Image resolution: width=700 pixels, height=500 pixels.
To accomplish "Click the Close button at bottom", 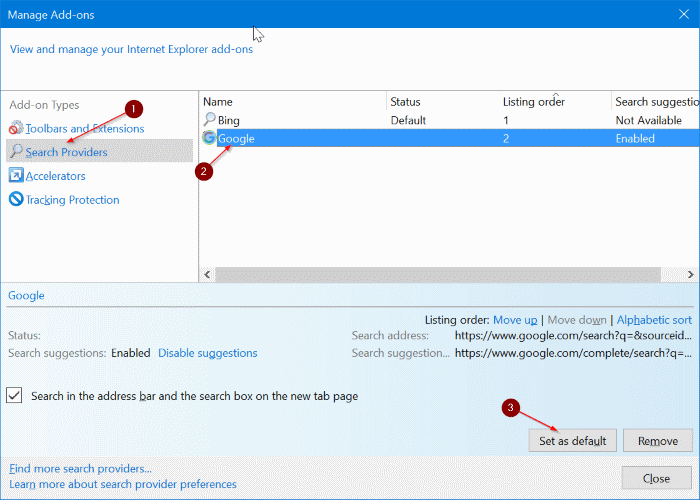I will (x=656, y=478).
